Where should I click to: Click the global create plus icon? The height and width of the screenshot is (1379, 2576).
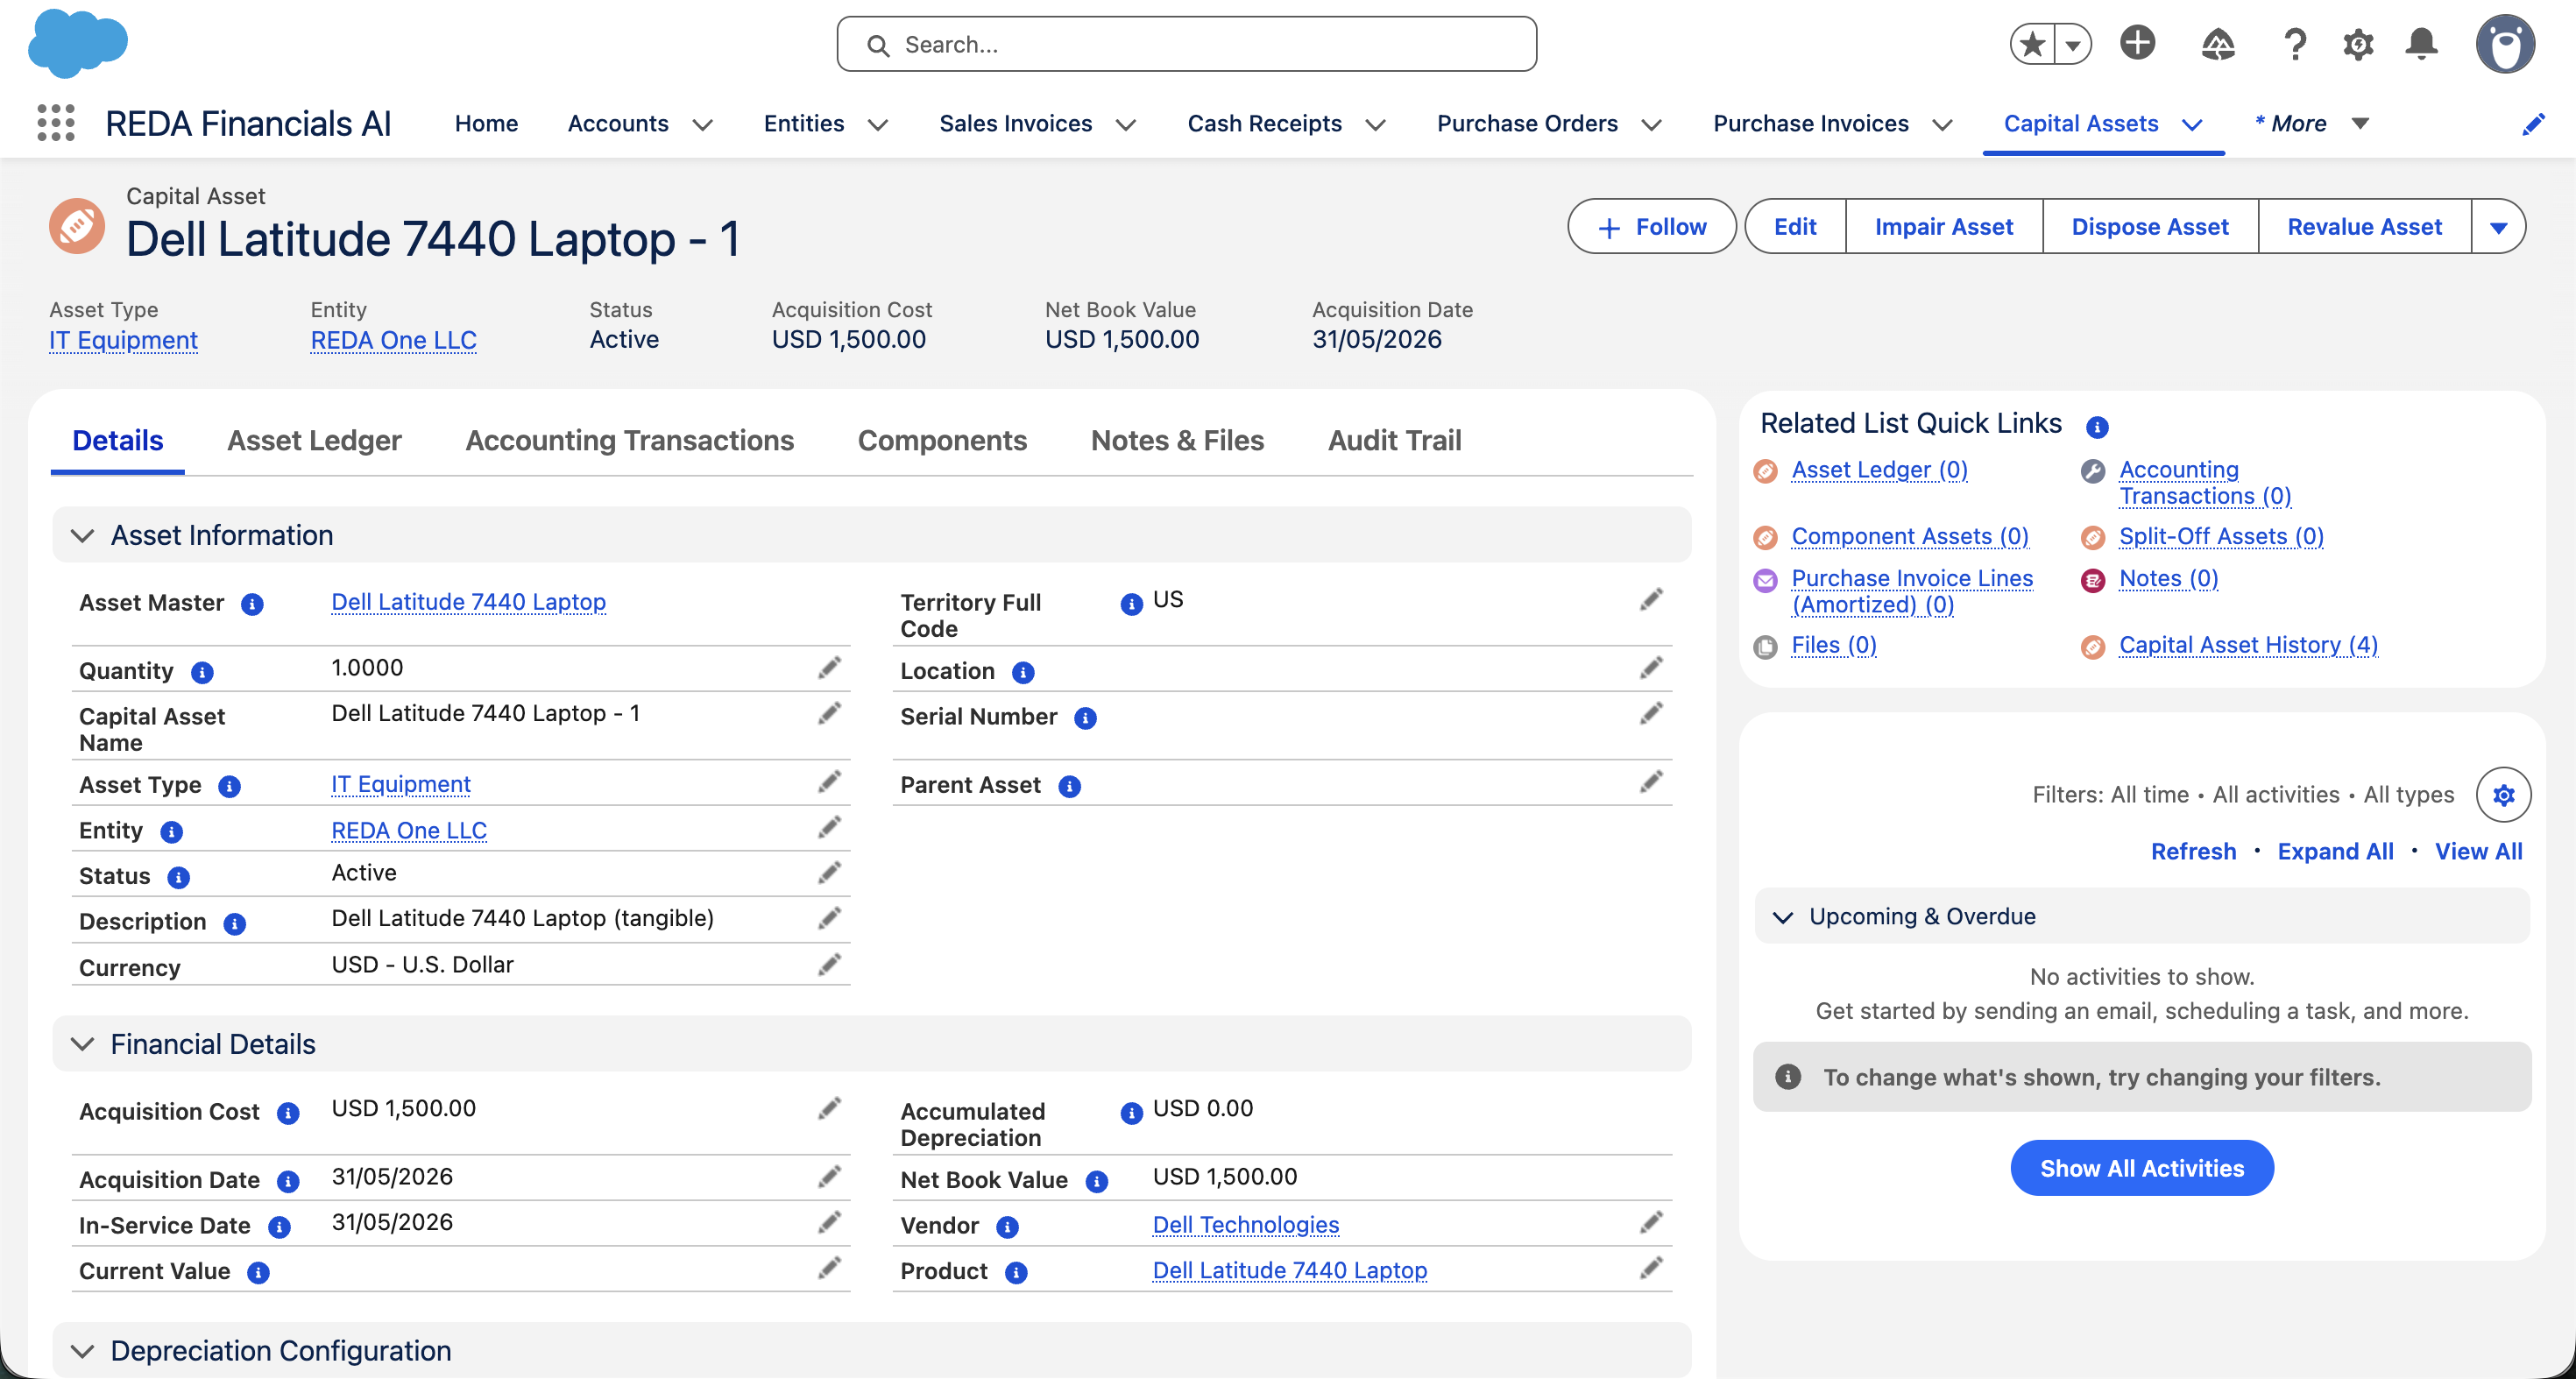[x=2137, y=43]
